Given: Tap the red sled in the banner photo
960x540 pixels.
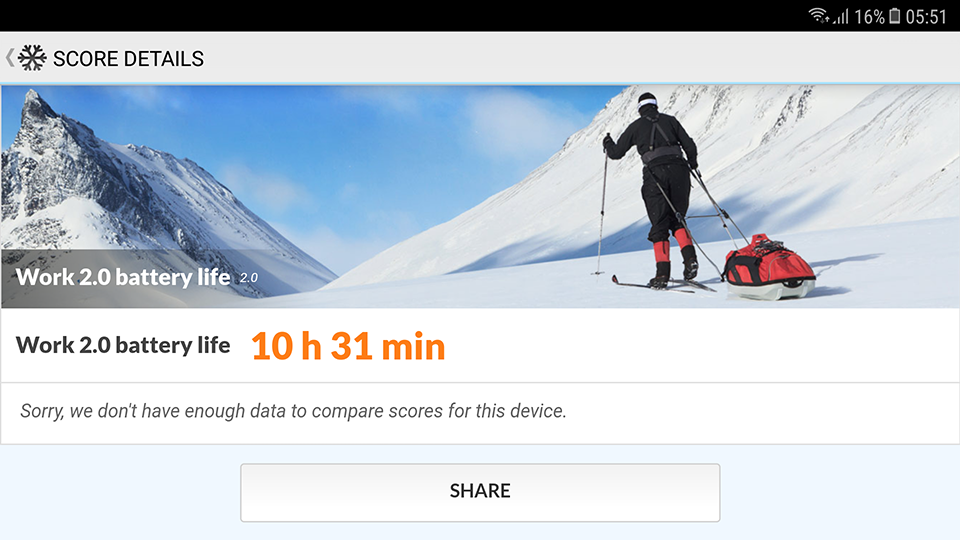Looking at the screenshot, I should pos(769,268).
